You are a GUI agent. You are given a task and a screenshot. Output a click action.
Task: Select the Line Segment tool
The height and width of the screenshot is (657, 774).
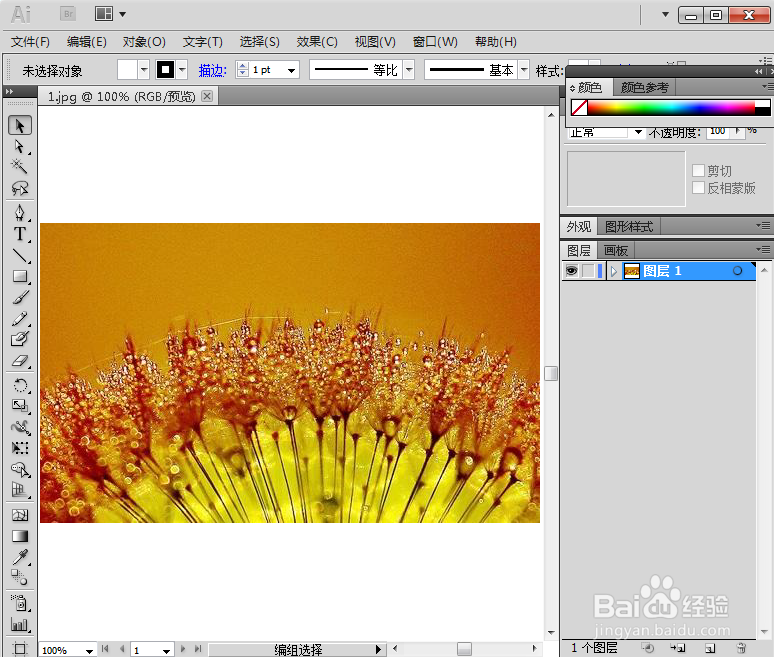20,255
